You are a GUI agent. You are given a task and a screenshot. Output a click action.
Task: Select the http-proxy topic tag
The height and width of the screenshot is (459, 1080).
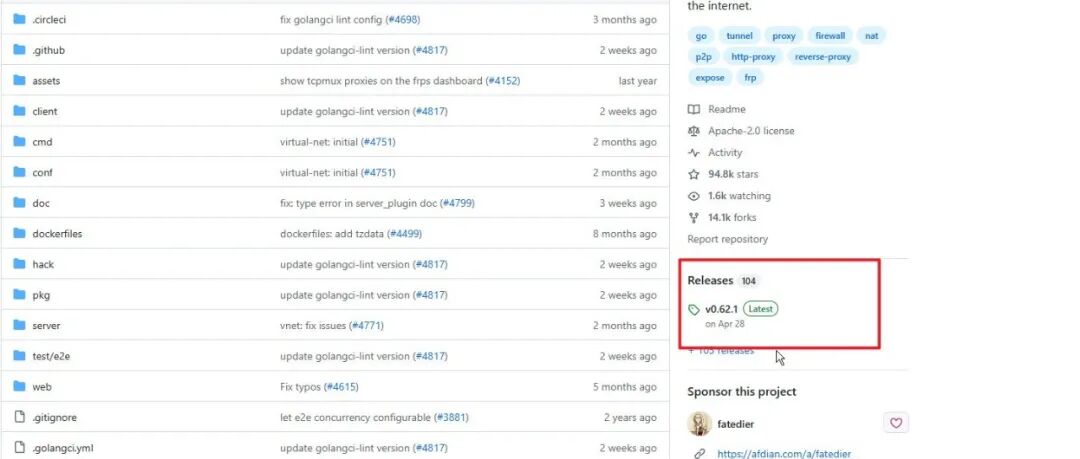pos(753,57)
